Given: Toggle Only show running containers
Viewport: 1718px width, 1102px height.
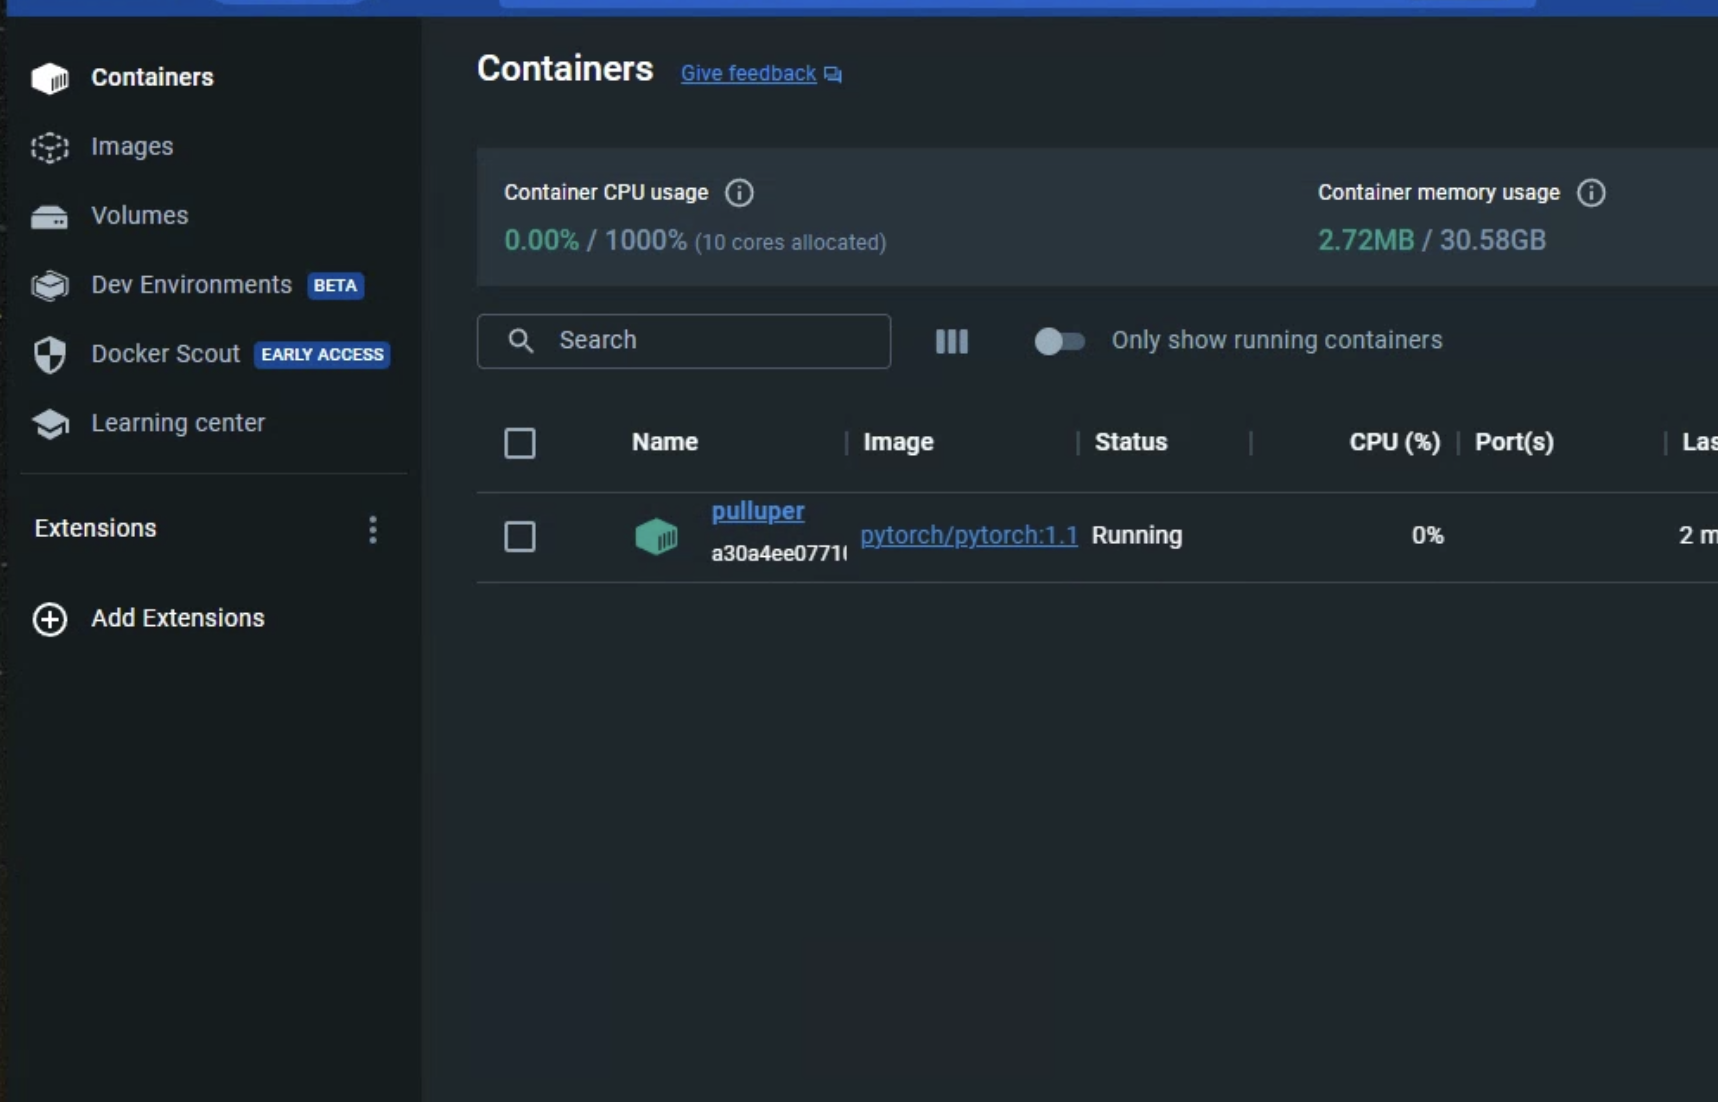Looking at the screenshot, I should [x=1059, y=341].
